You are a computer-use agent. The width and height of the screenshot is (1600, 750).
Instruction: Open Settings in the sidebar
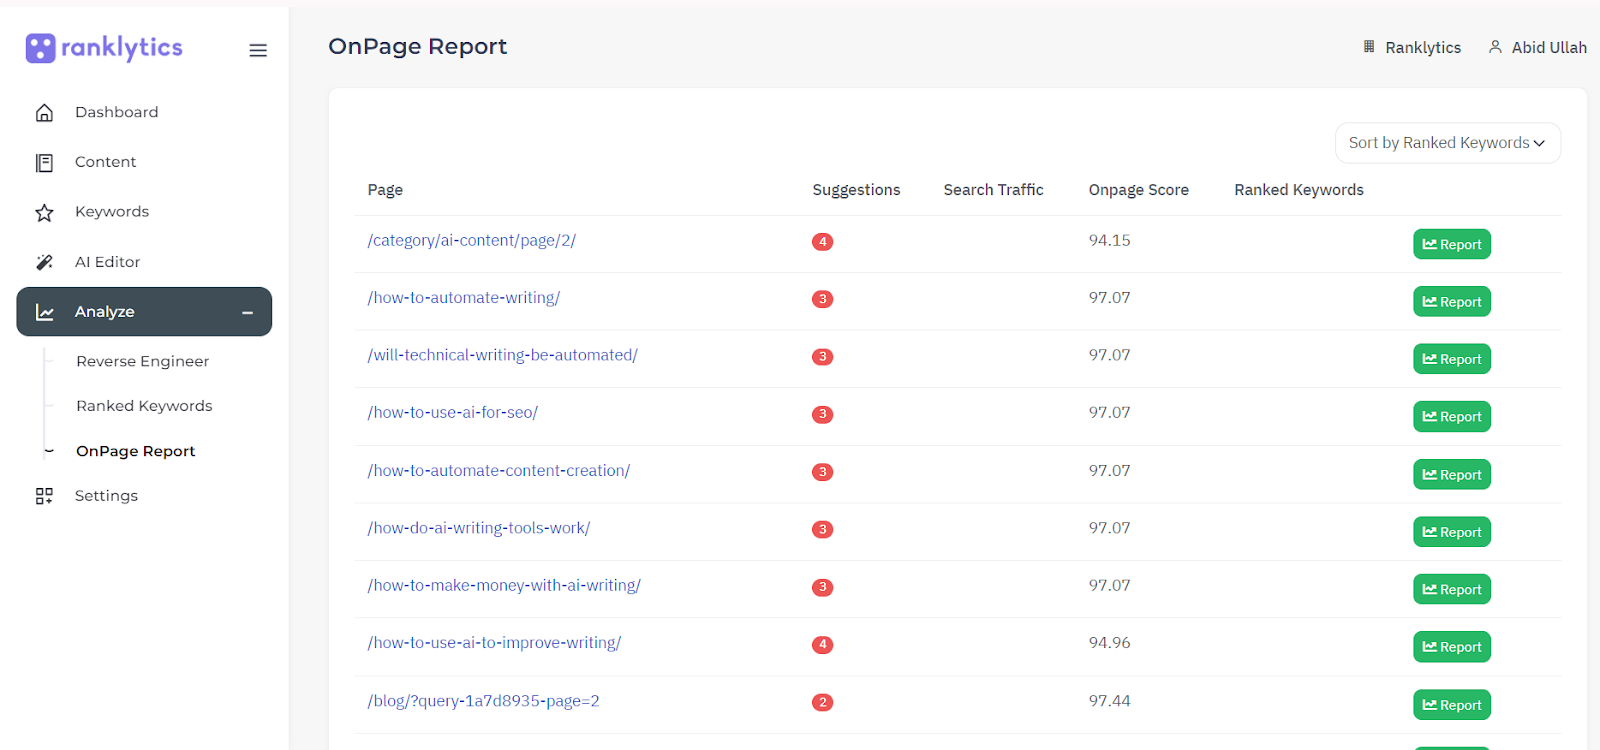106,496
